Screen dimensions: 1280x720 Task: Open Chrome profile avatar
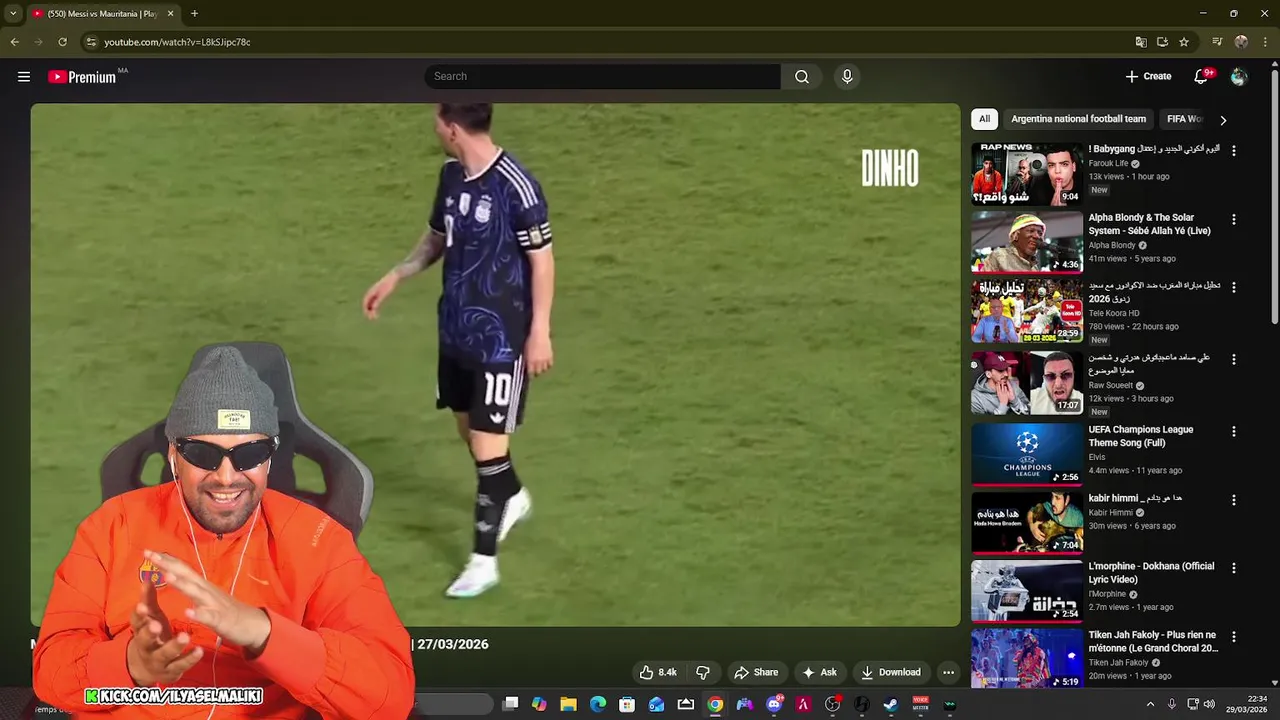click(x=1241, y=42)
